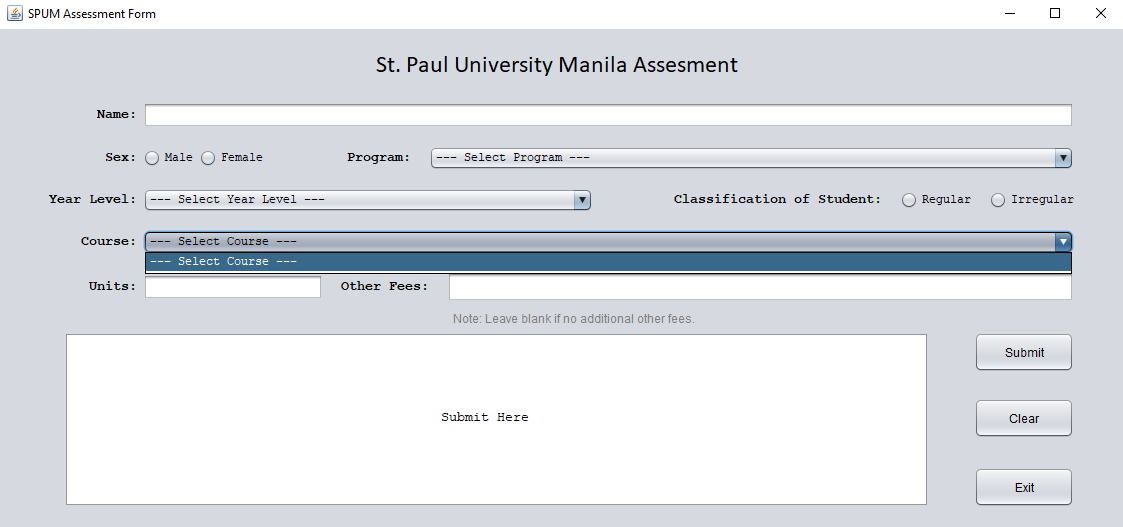1123x527 pixels.
Task: Select the Female radio button
Action: 208,158
